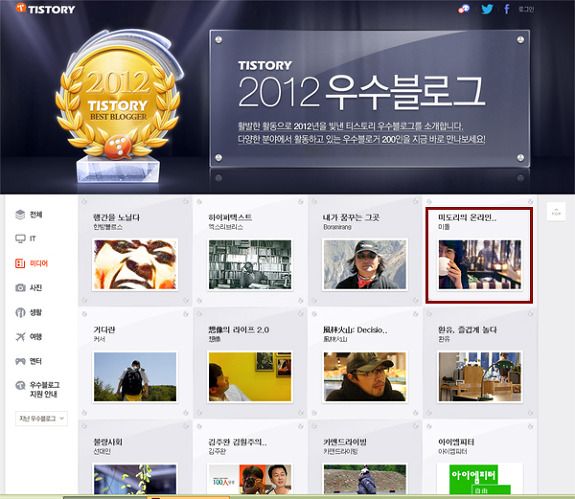
Task: Click the yellow-room thumbnail of 想像의 라이프 2.0
Action: coord(250,377)
